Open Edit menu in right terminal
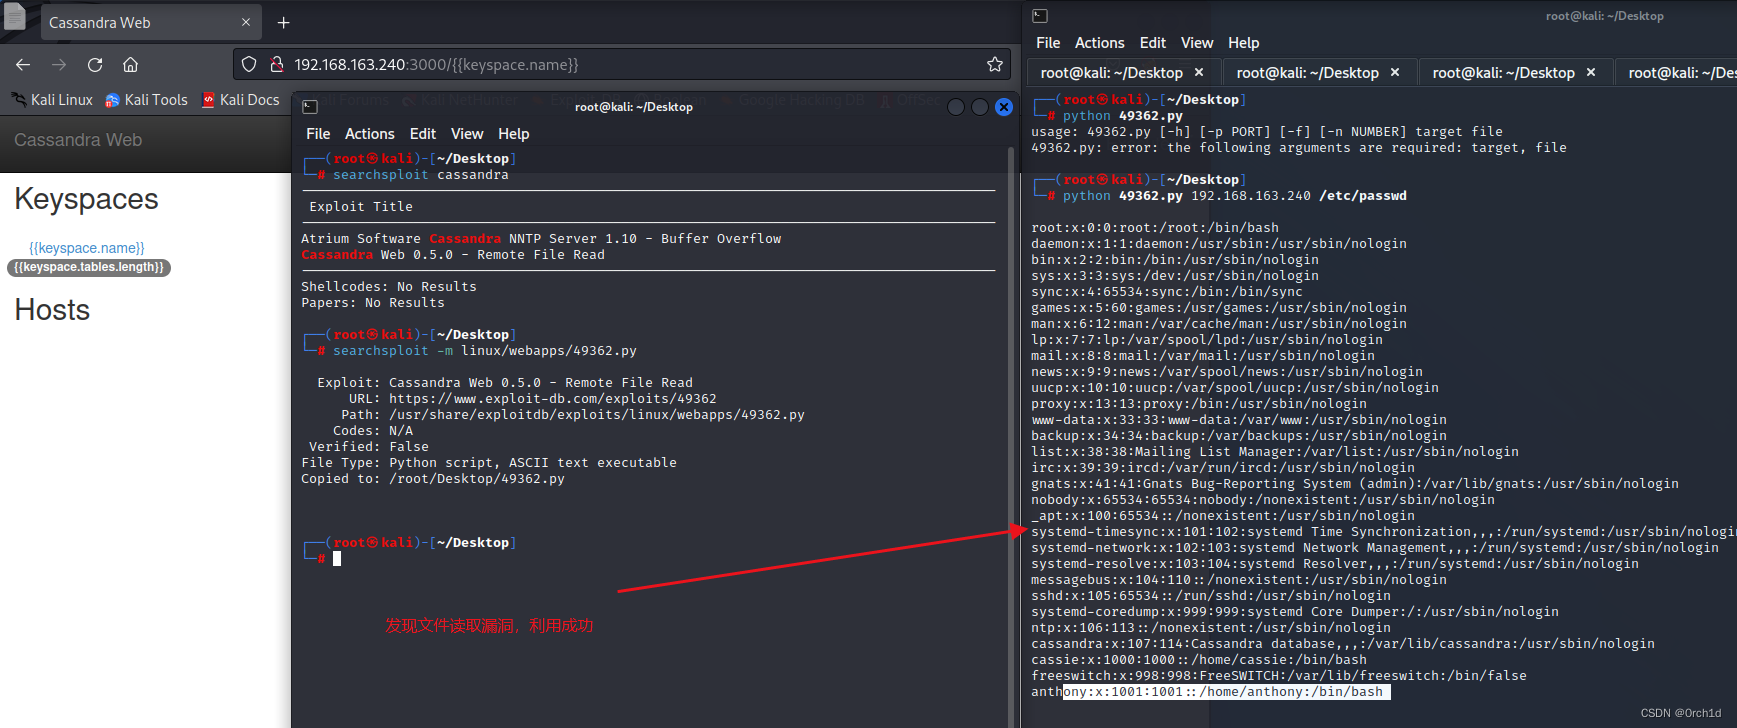Image resolution: width=1737 pixels, height=728 pixels. click(1153, 43)
